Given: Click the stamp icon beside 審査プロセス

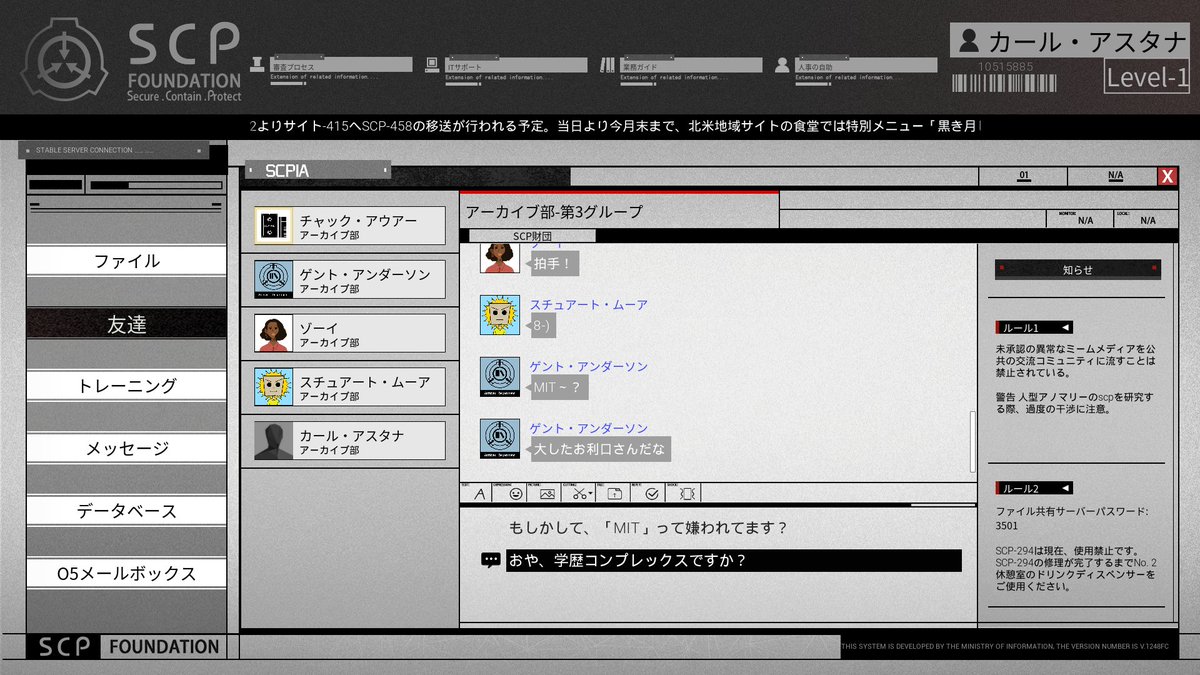Looking at the screenshot, I should coord(258,65).
